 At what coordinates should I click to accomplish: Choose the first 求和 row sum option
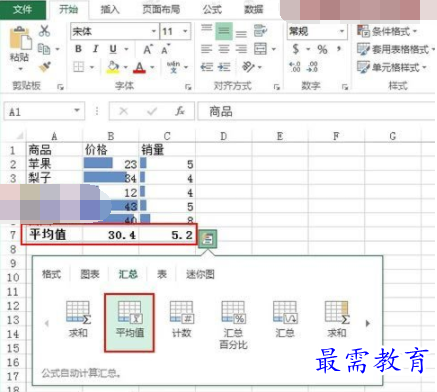tap(78, 319)
